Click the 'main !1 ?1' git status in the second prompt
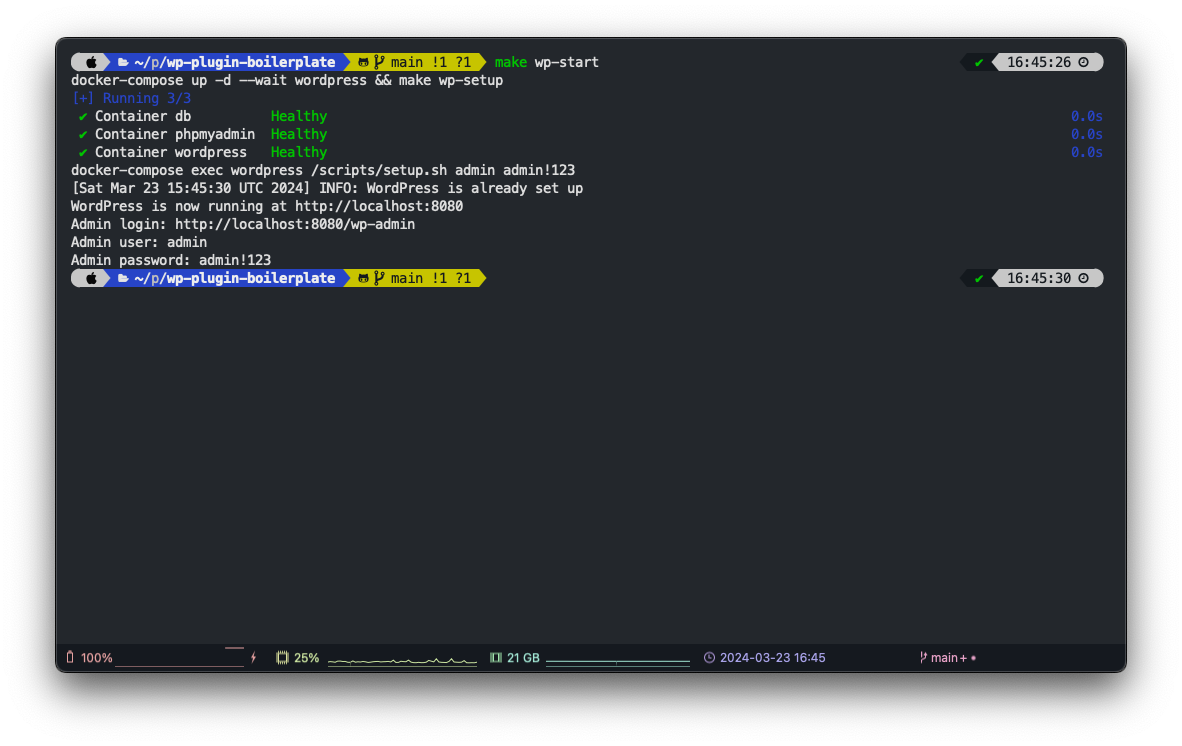This screenshot has height=746, width=1182. (x=430, y=279)
